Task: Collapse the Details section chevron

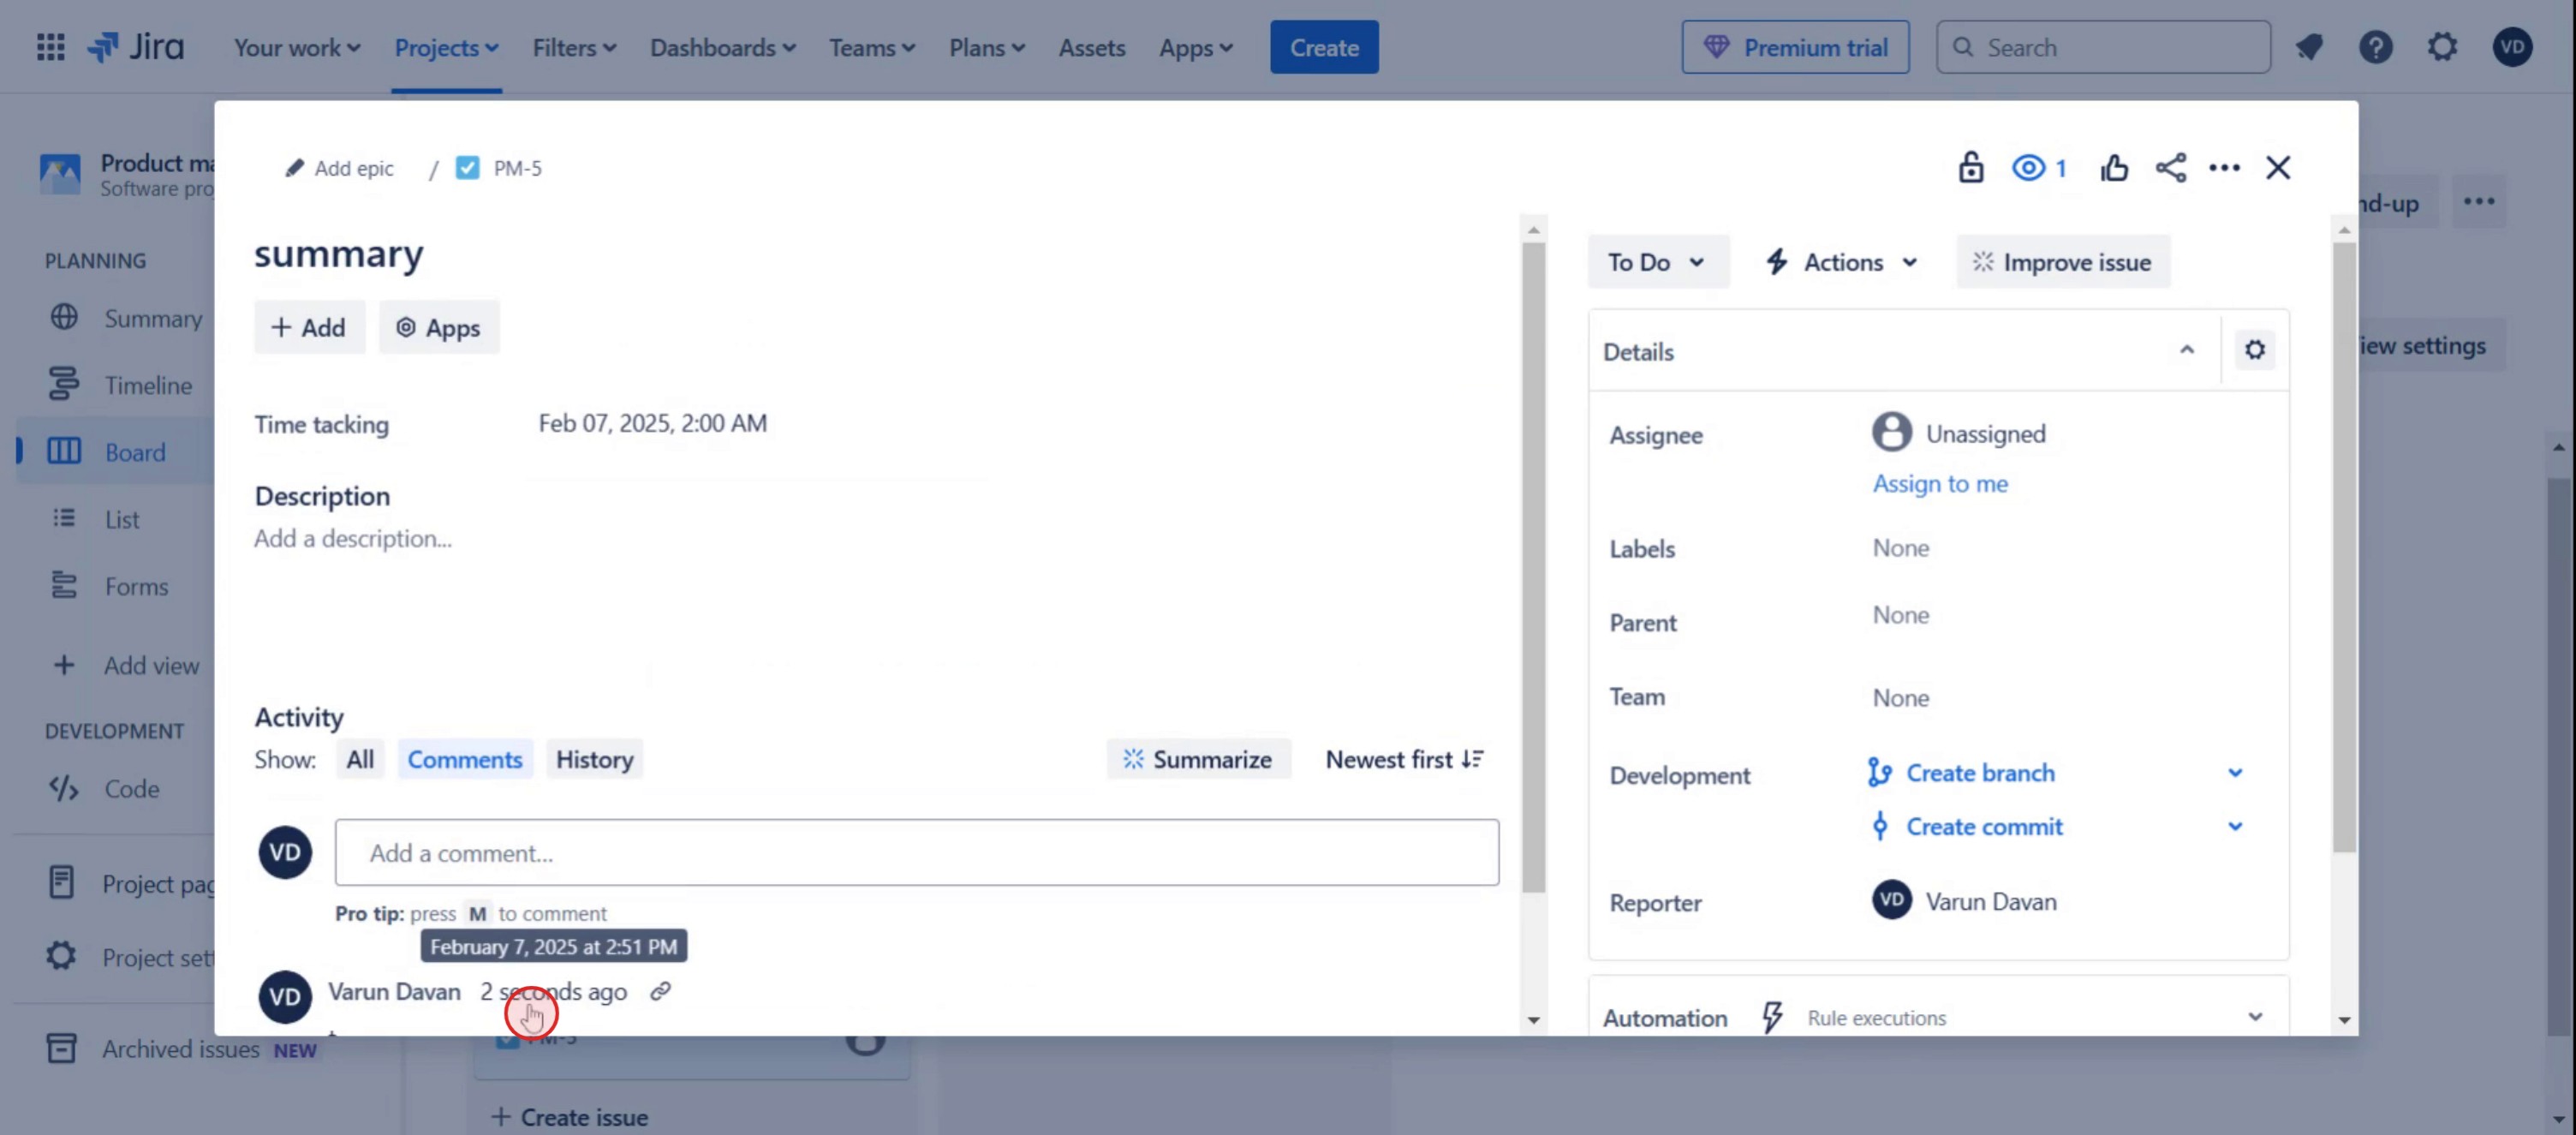Action: click(2186, 350)
